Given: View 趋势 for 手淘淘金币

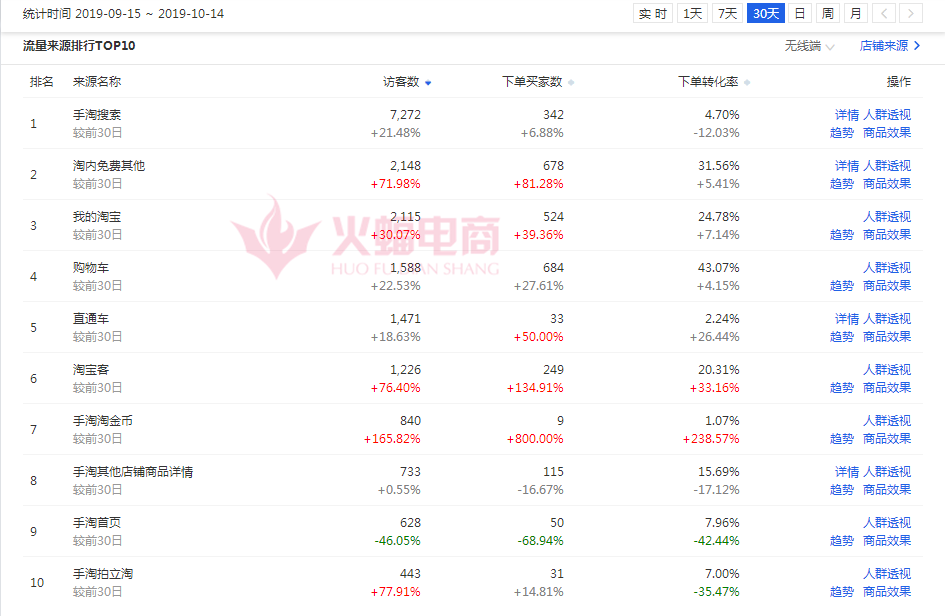Looking at the screenshot, I should tap(842, 439).
